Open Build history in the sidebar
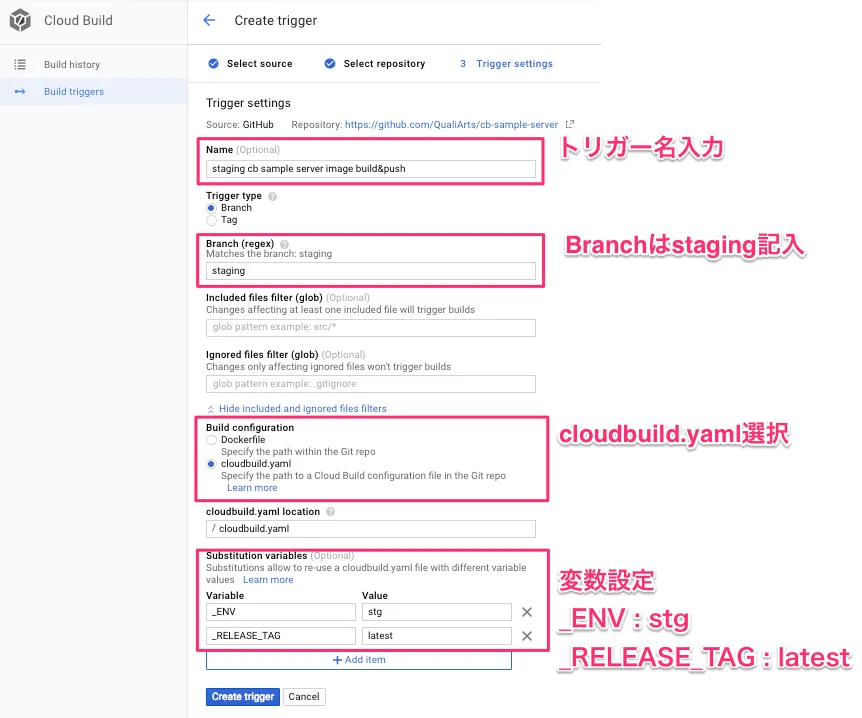 (x=72, y=65)
